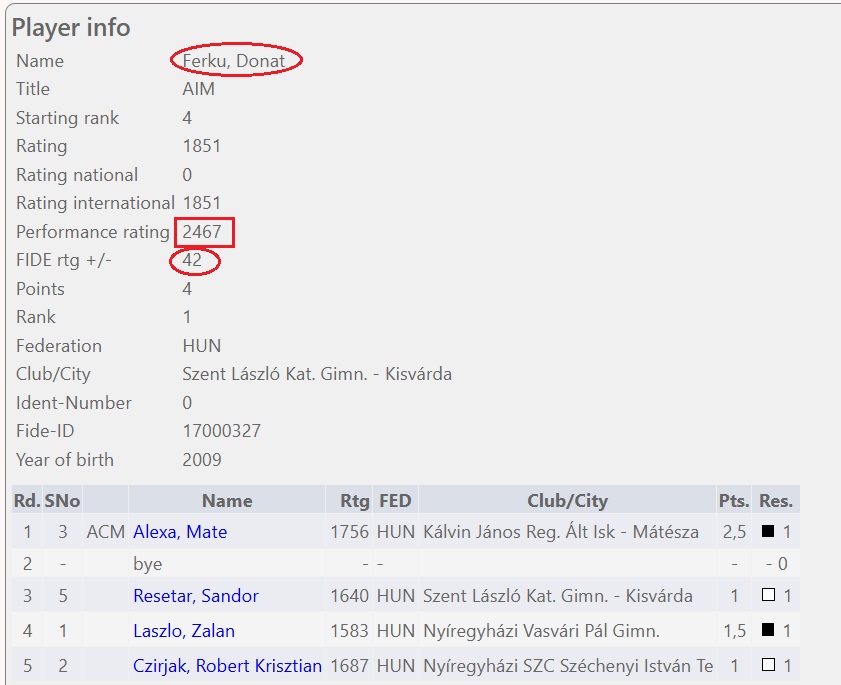841x685 pixels.
Task: Open the Resetar, Sandor player link
Action: 196,596
